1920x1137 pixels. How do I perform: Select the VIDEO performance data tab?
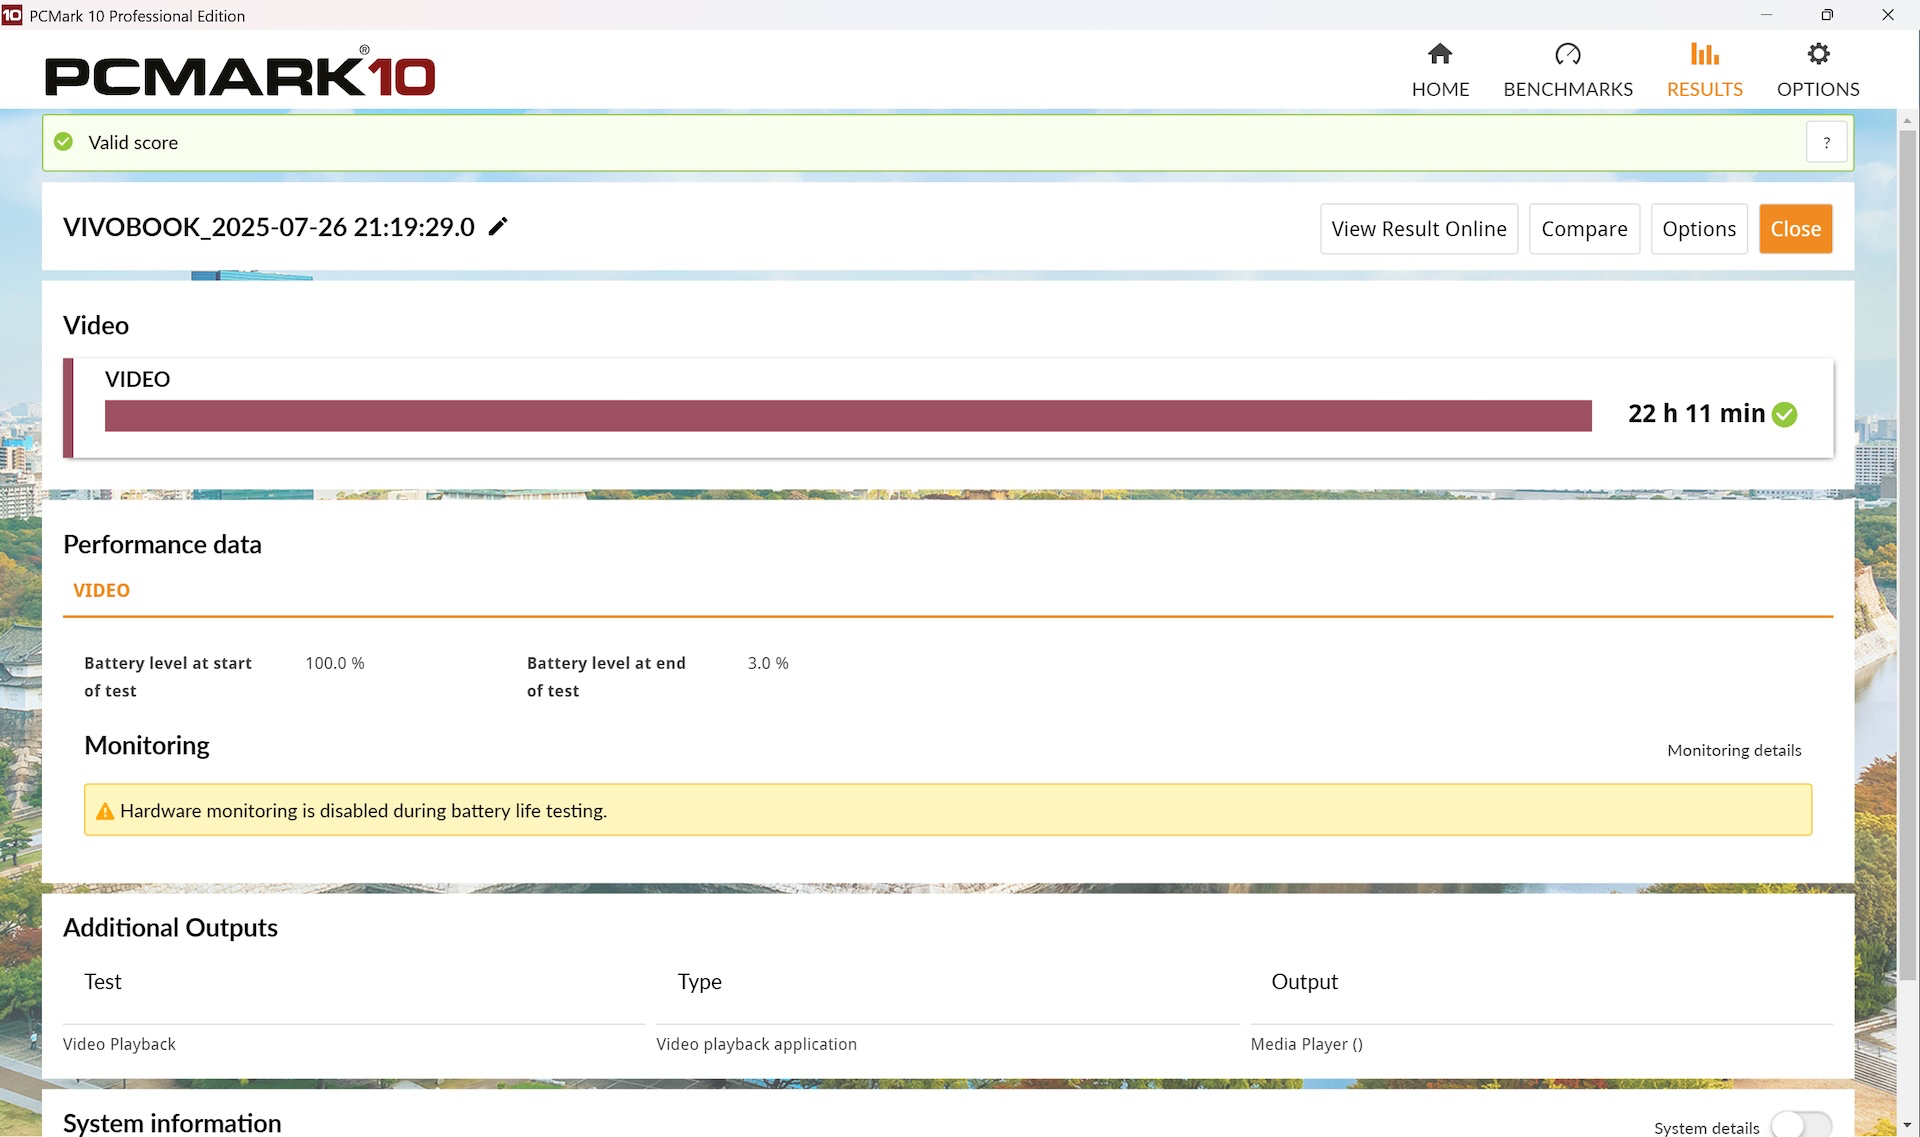[x=101, y=590]
